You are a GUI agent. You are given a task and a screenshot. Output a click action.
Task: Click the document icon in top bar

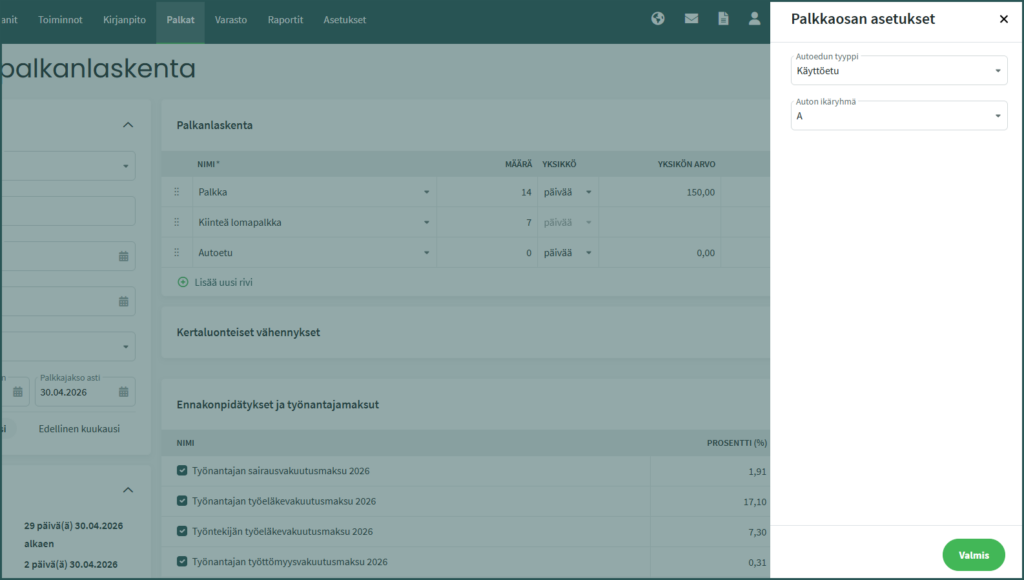click(x=723, y=19)
